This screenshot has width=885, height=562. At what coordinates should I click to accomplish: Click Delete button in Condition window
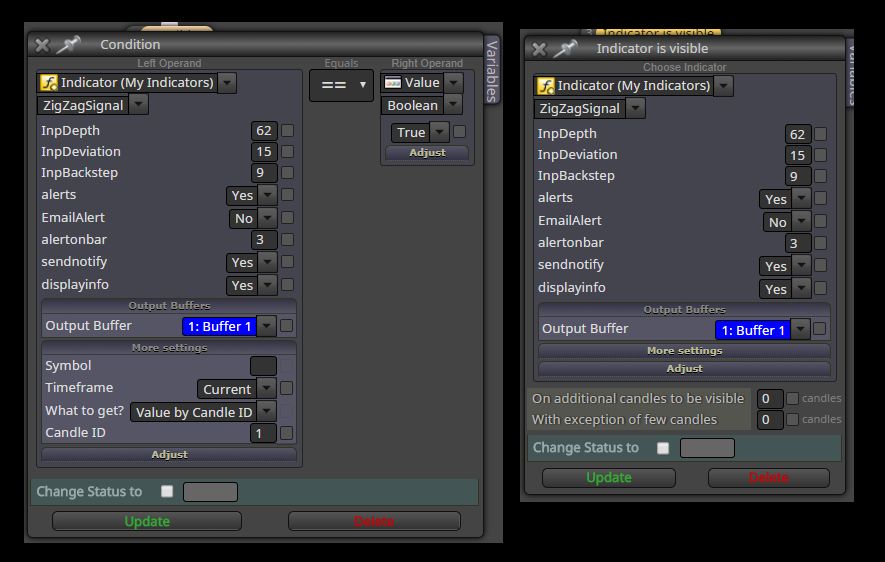click(374, 521)
